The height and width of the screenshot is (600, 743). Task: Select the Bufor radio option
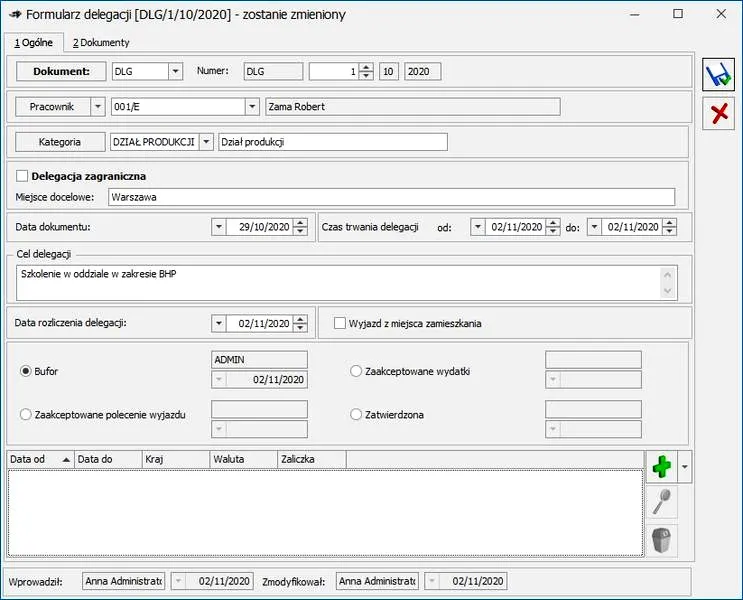tap(25, 371)
